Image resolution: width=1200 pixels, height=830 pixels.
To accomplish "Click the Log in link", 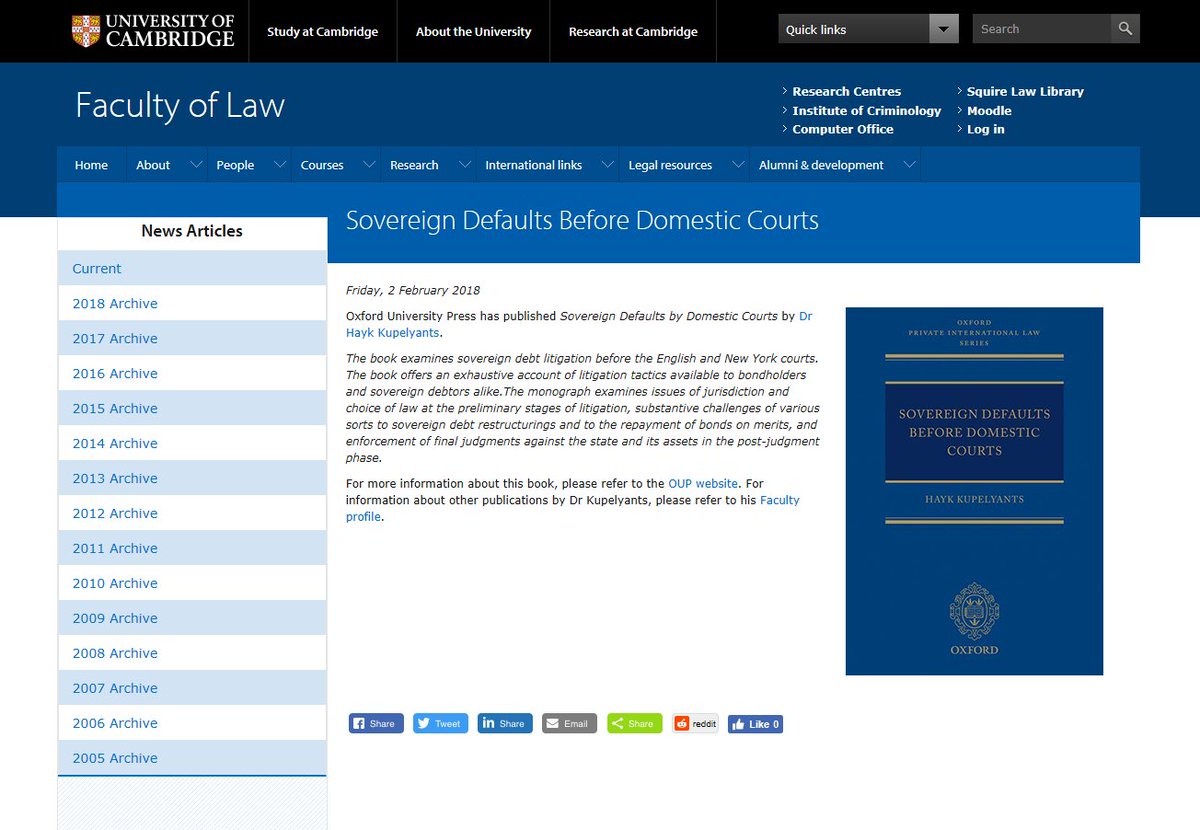I will [x=985, y=129].
